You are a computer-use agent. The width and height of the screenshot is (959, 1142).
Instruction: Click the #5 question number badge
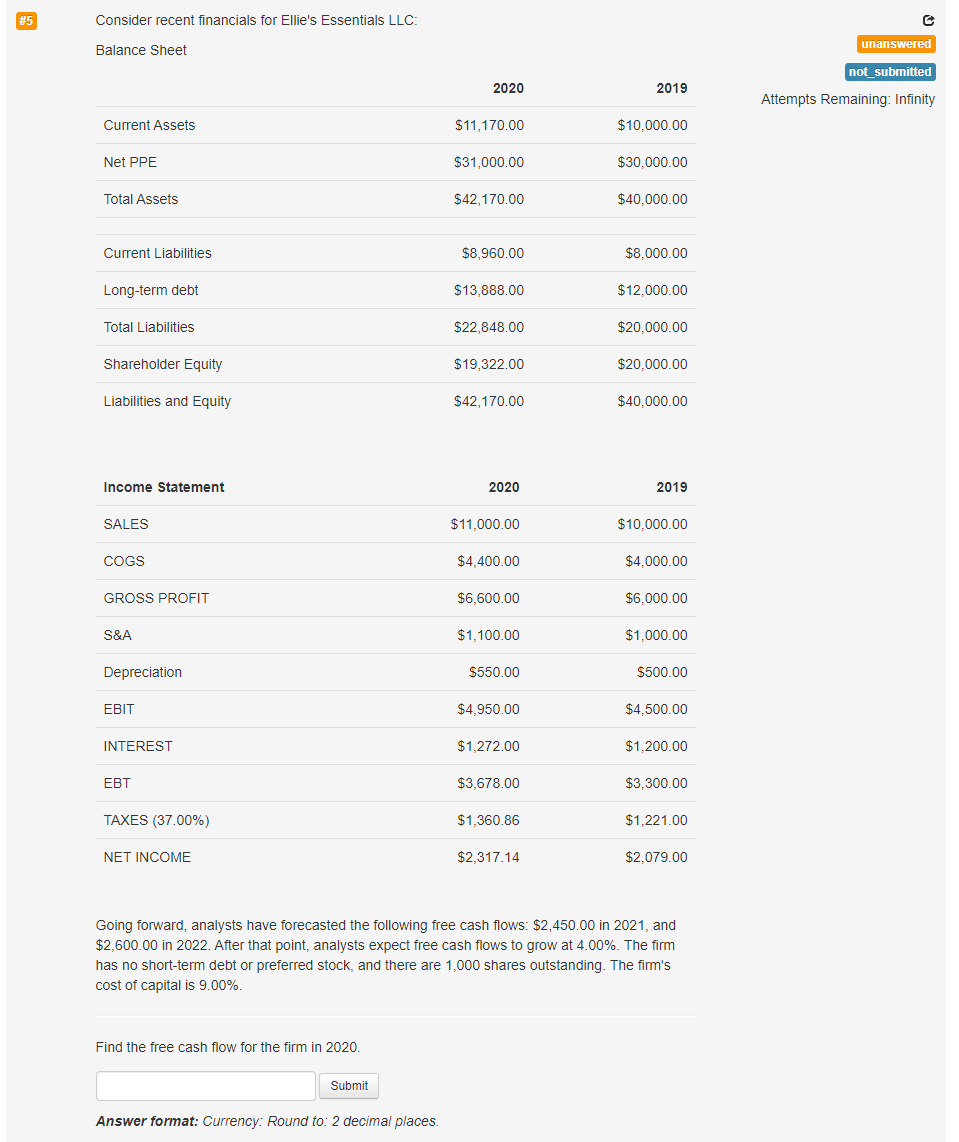(27, 20)
